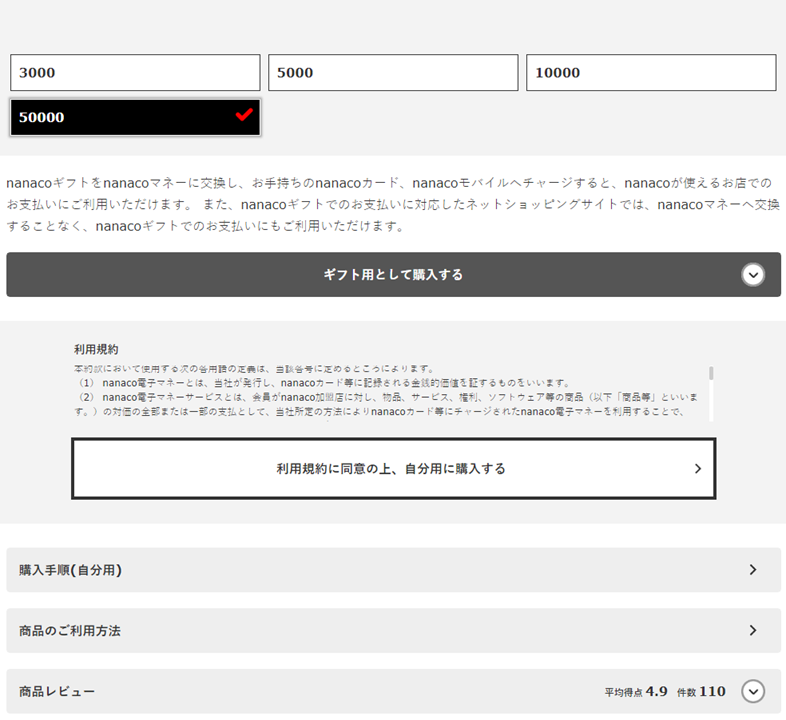The image size is (786, 720).
Task: Expand the 商品レビュー section
Action: point(394,691)
